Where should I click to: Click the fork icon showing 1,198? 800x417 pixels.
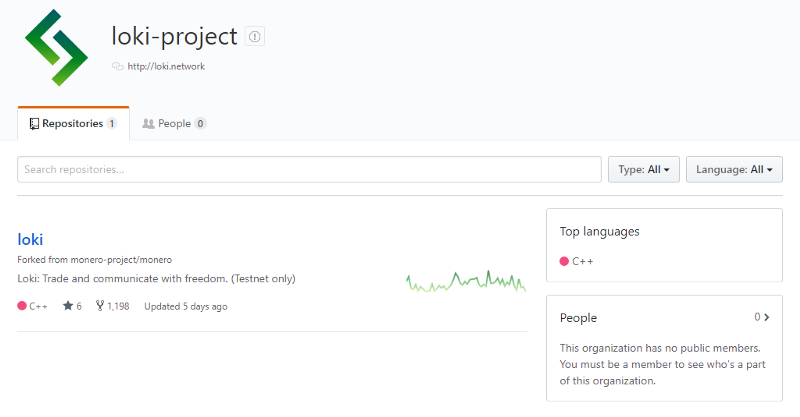click(x=100, y=306)
